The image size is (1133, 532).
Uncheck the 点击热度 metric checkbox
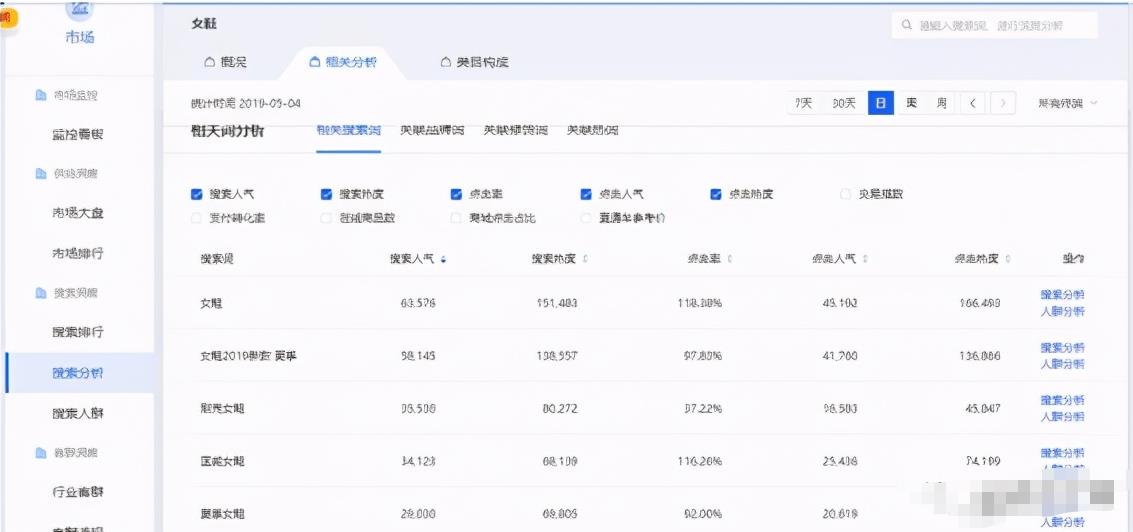[x=716, y=194]
